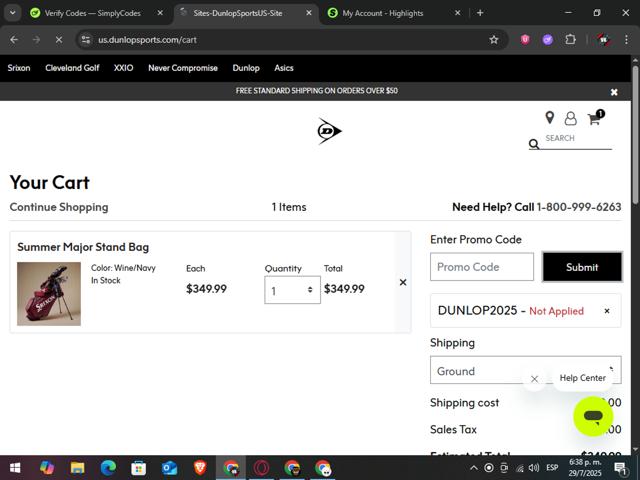Open the XXIO brand menu
Viewport: 640px width, 480px height.
(123, 68)
